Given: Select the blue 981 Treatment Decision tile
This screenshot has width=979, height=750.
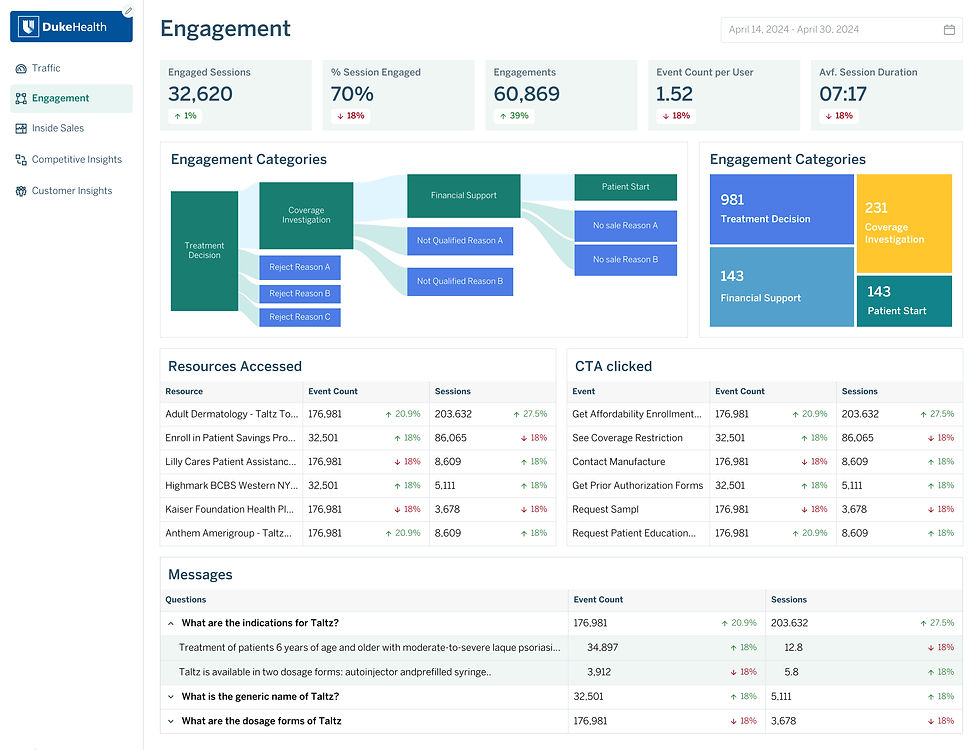Looking at the screenshot, I should (782, 209).
